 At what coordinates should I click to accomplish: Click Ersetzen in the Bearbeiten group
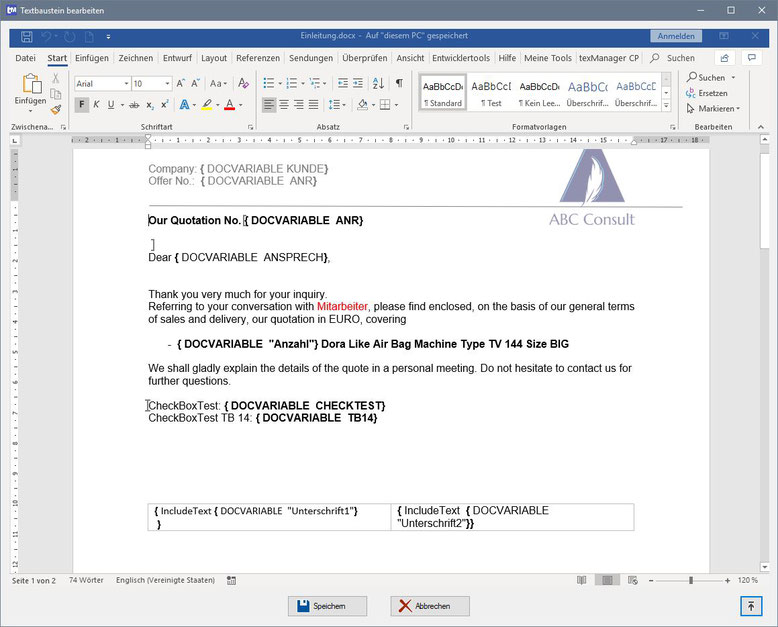point(707,93)
